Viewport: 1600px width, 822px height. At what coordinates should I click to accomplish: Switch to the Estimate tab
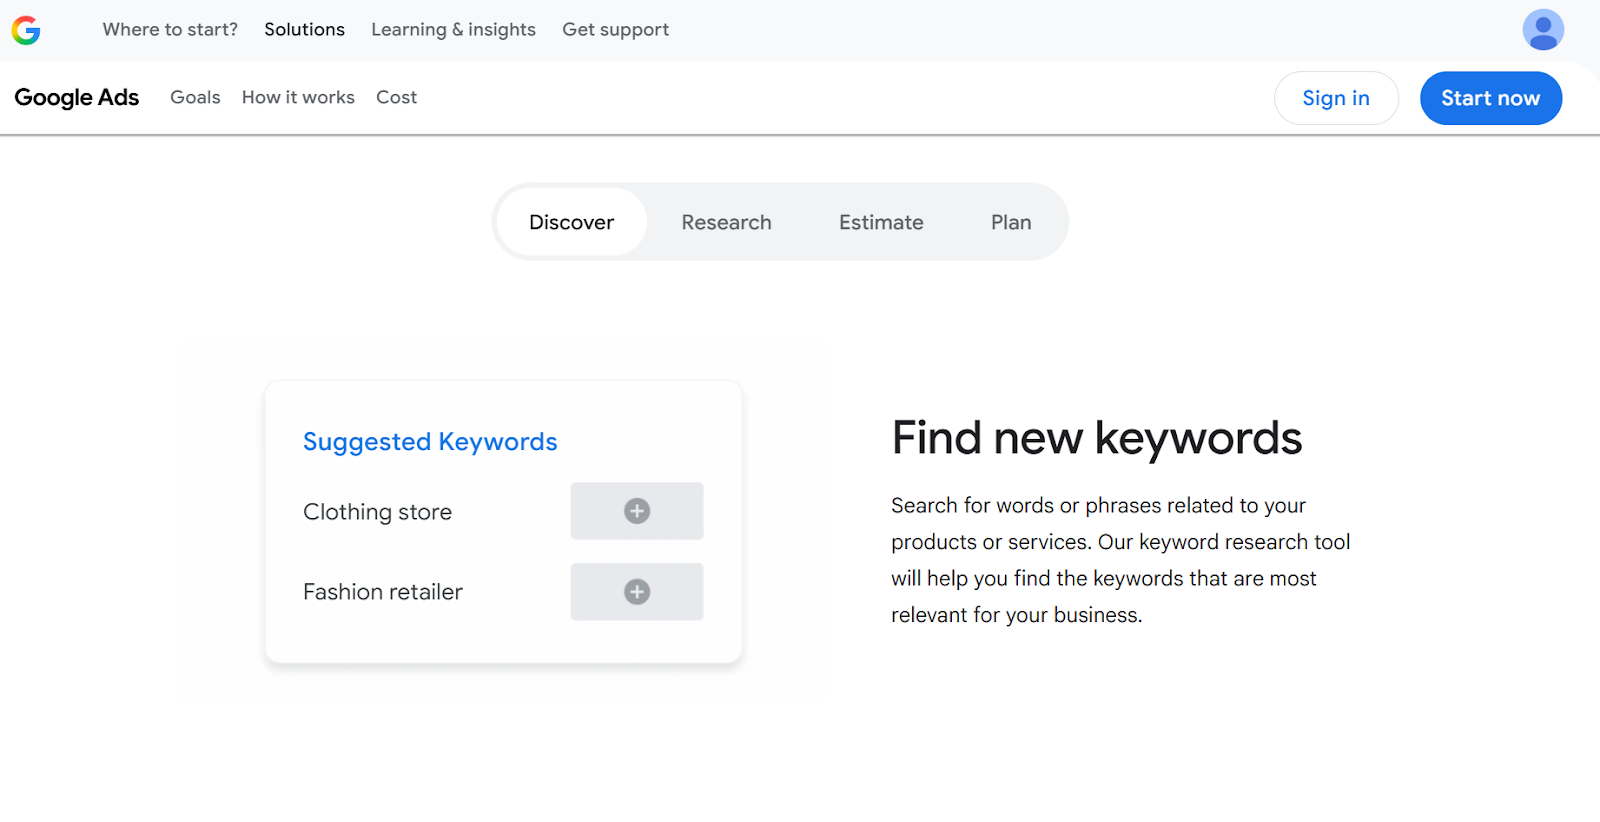pyautogui.click(x=881, y=222)
